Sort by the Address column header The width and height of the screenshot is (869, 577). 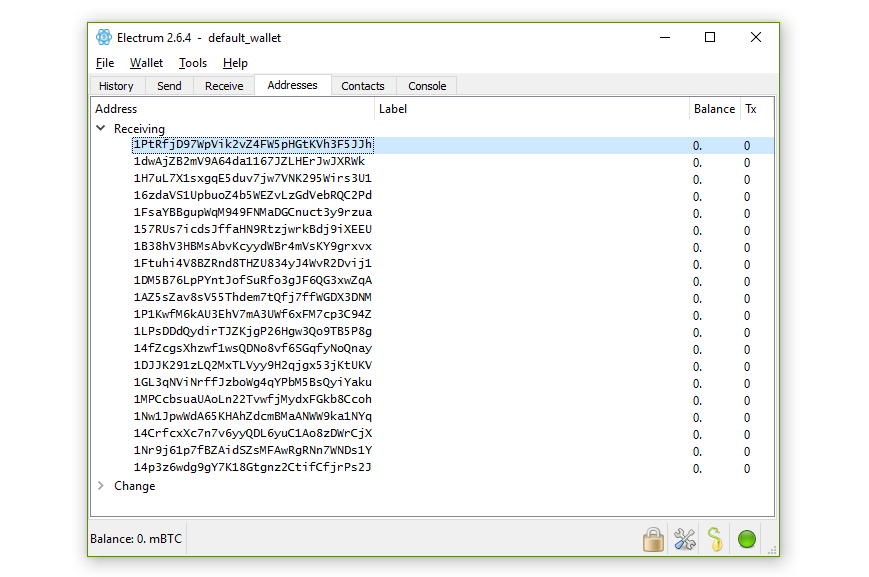click(233, 109)
